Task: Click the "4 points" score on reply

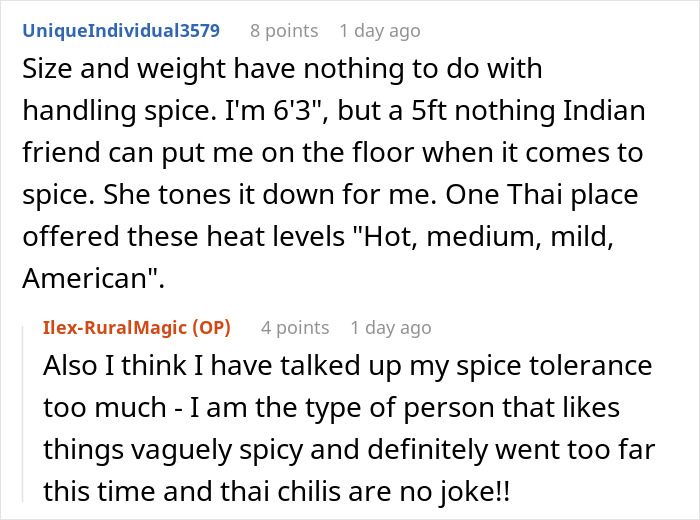Action: pyautogui.click(x=294, y=327)
